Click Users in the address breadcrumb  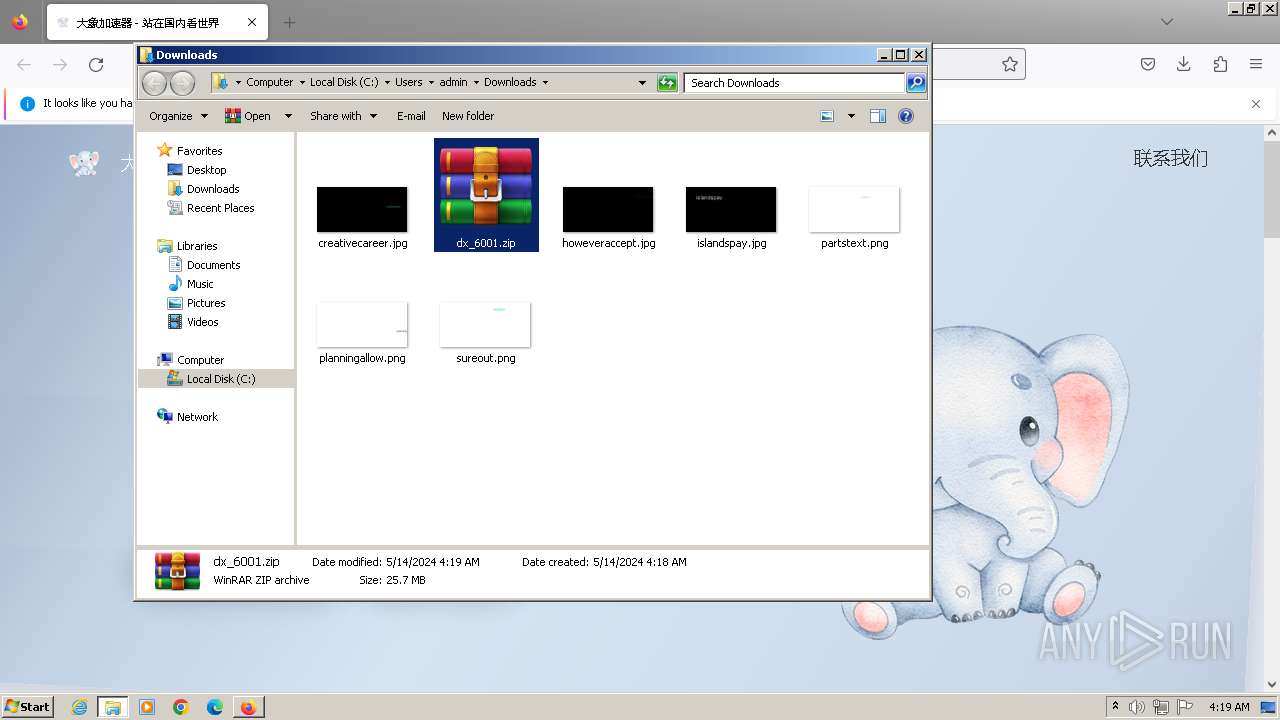408,82
